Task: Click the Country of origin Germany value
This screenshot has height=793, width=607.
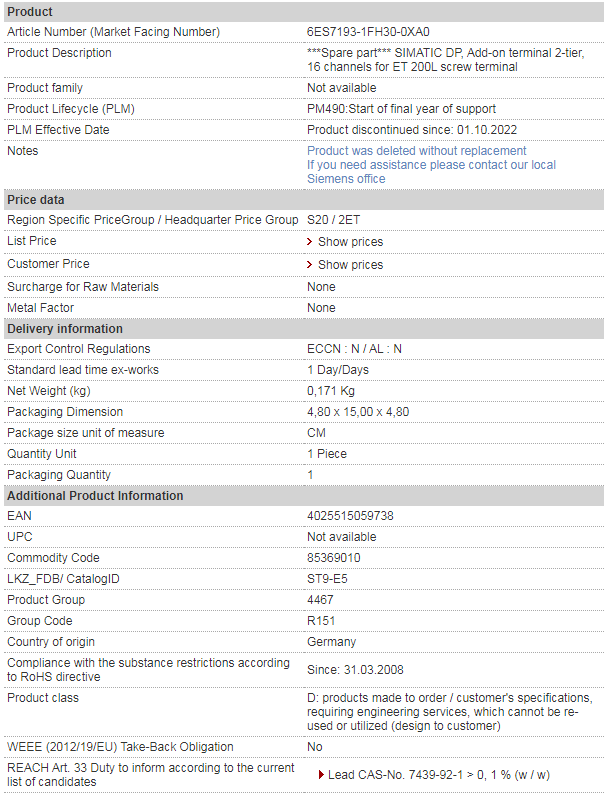Action: 331,642
